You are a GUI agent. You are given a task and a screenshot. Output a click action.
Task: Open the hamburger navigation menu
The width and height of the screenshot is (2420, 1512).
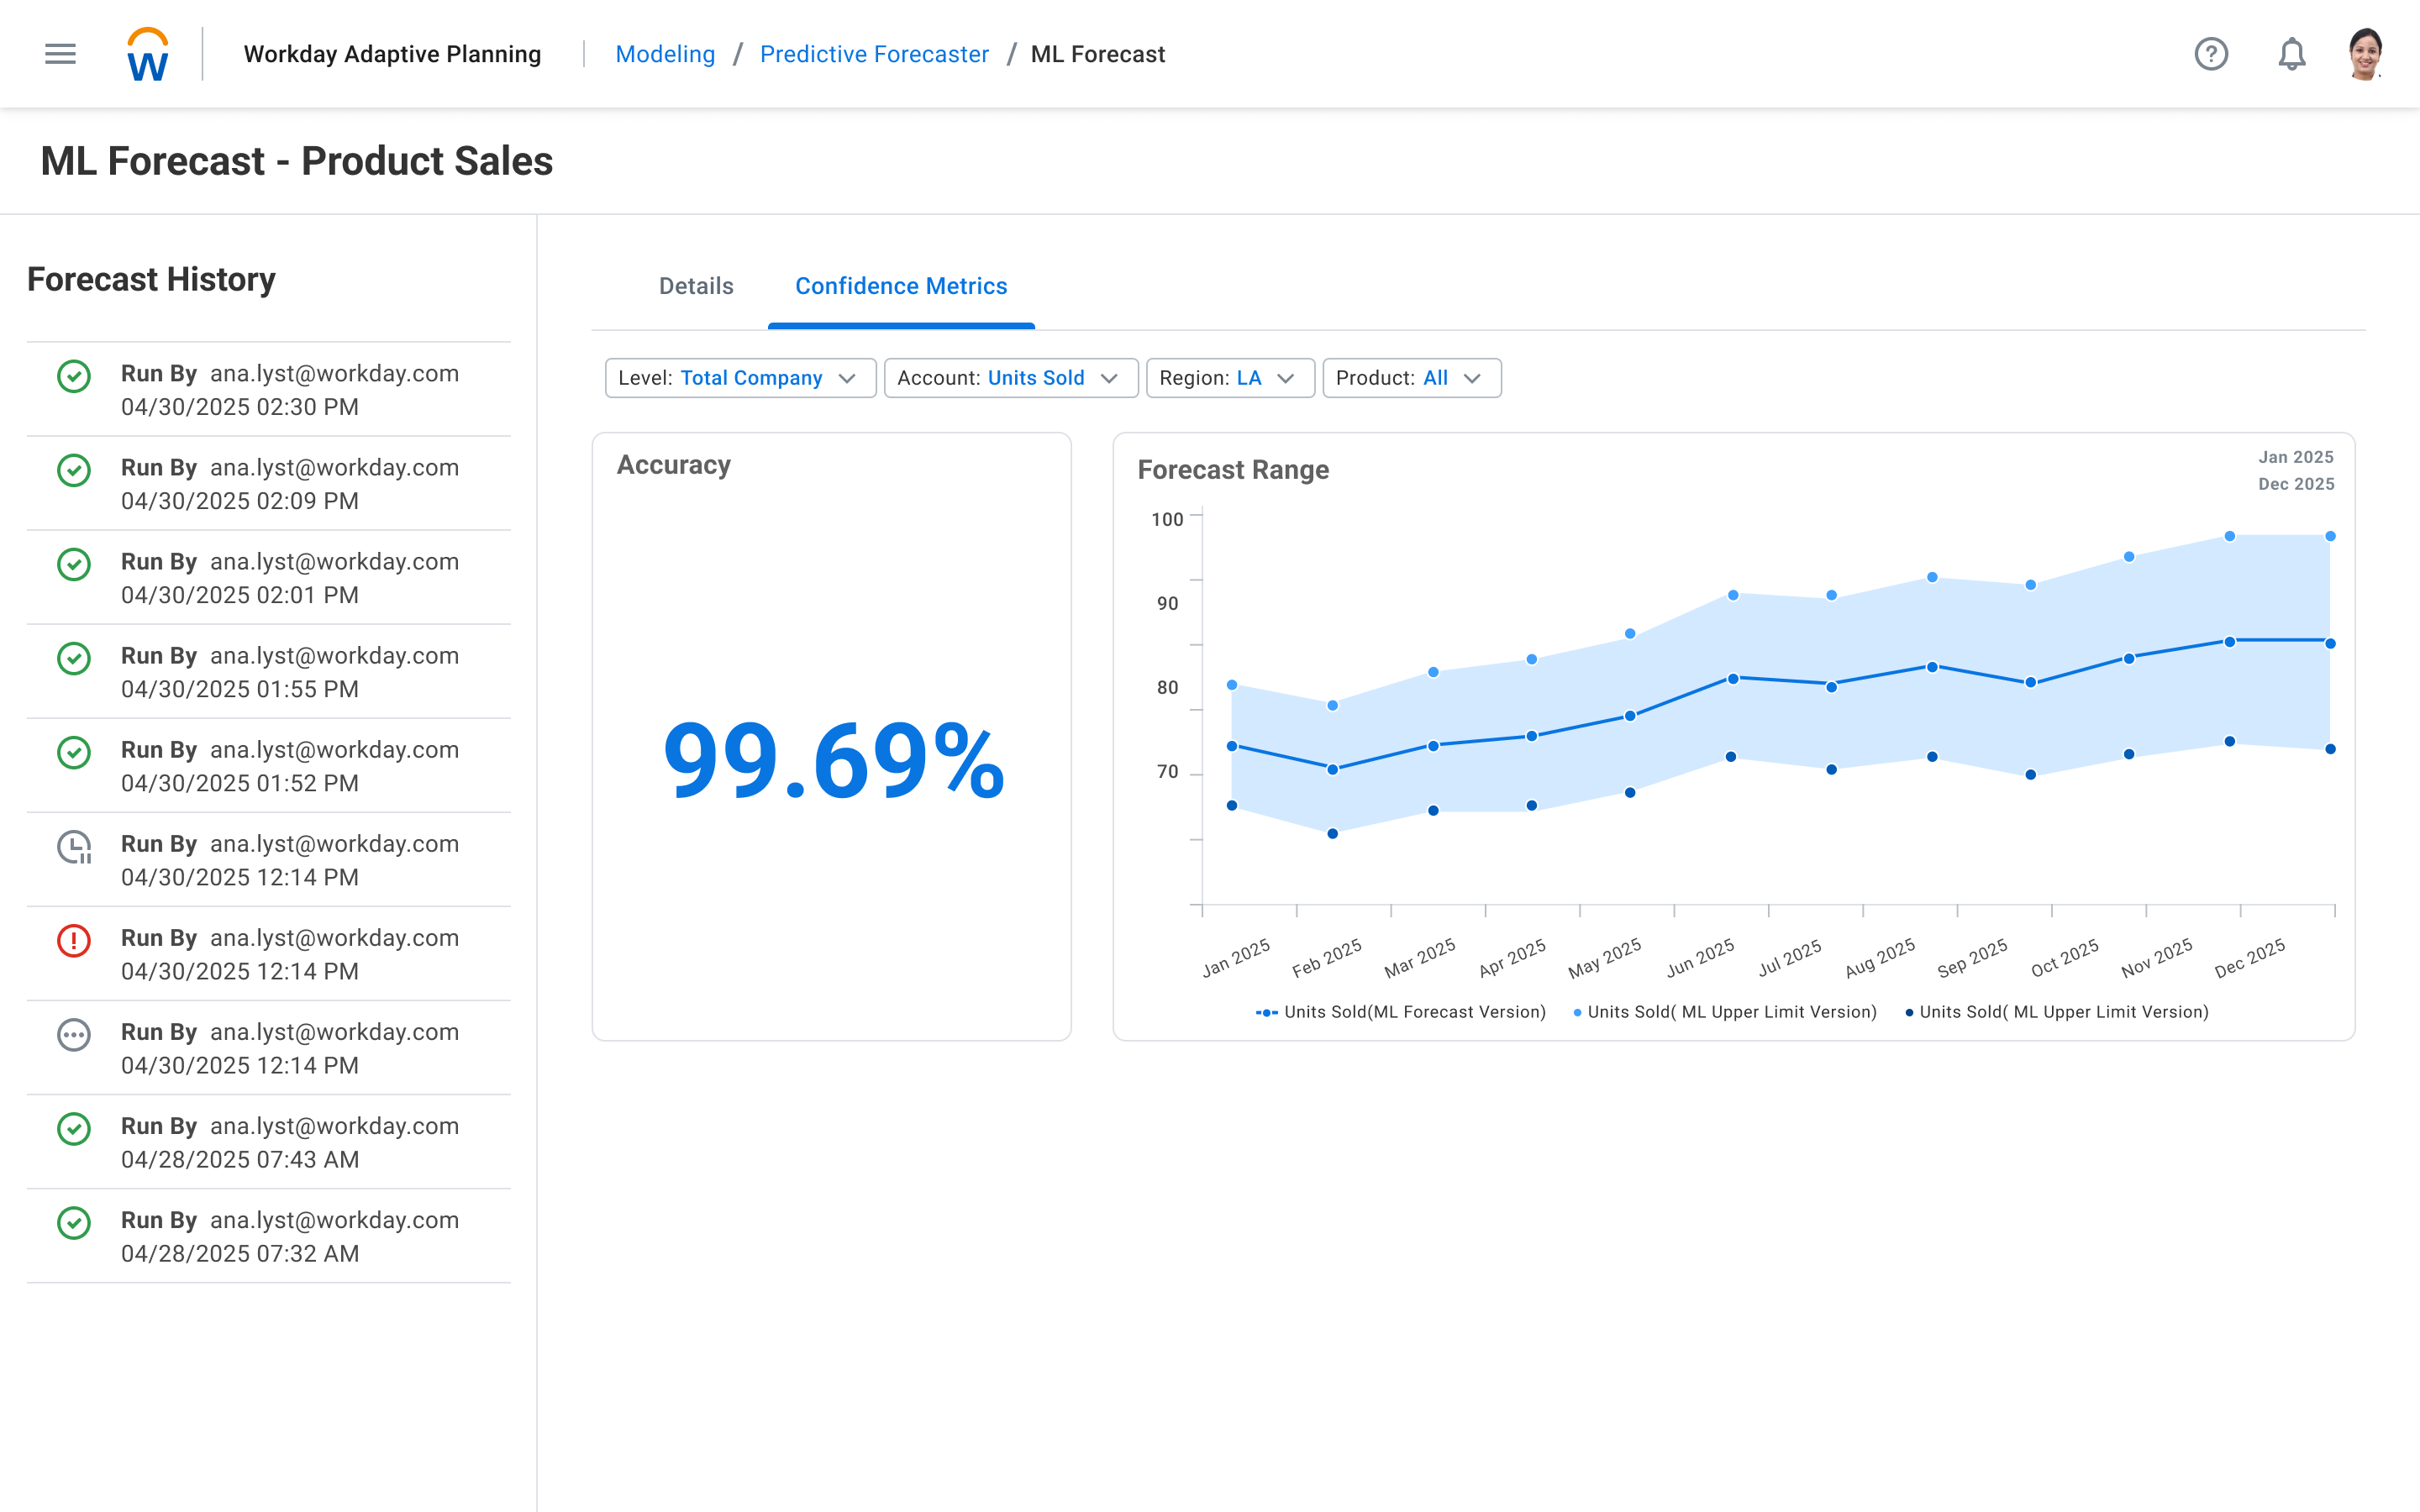(x=59, y=54)
